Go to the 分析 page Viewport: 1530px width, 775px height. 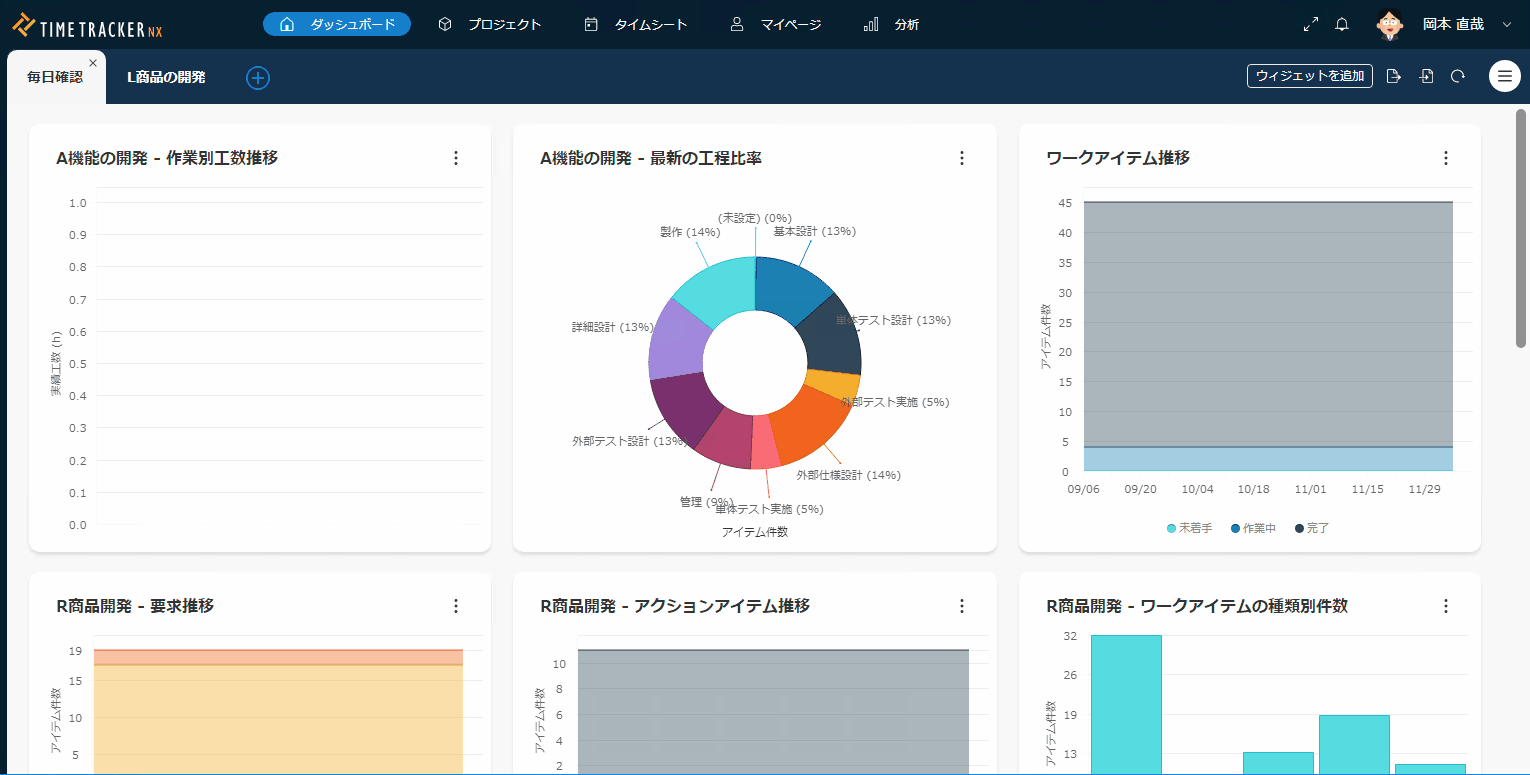(x=891, y=24)
